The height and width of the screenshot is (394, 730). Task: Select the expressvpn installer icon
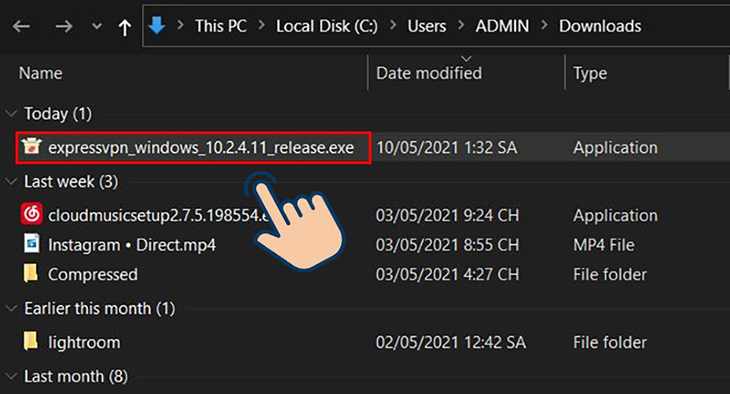point(32,147)
